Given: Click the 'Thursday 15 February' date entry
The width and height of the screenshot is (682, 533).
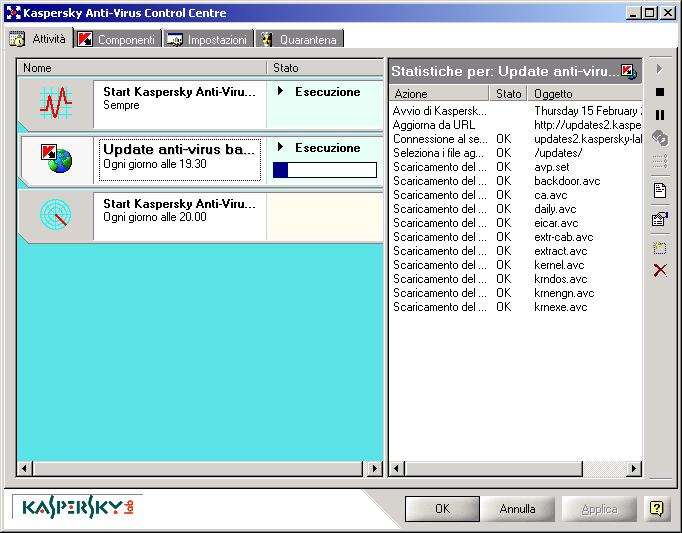Looking at the screenshot, I should [588, 111].
